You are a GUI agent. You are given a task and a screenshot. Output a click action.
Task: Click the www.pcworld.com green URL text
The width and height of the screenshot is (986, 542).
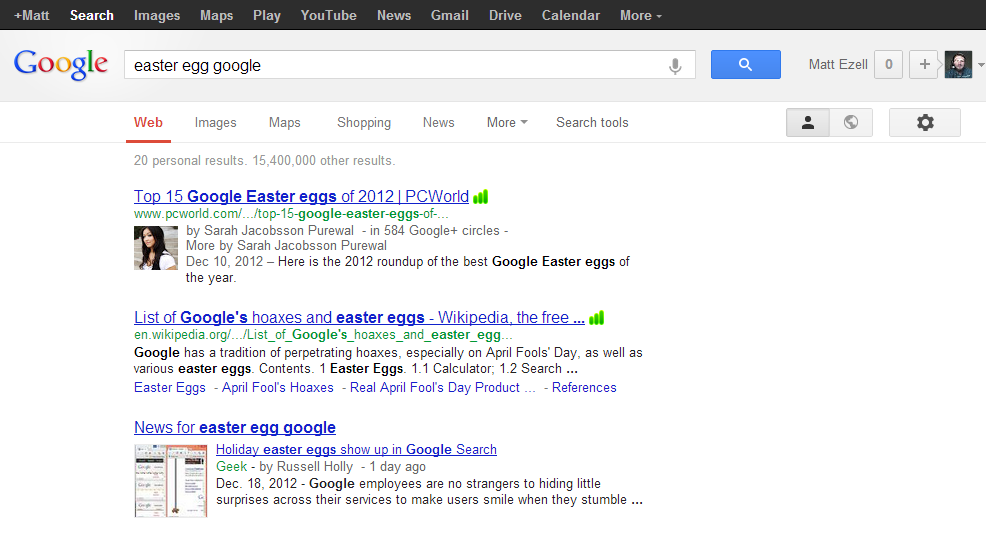point(291,214)
